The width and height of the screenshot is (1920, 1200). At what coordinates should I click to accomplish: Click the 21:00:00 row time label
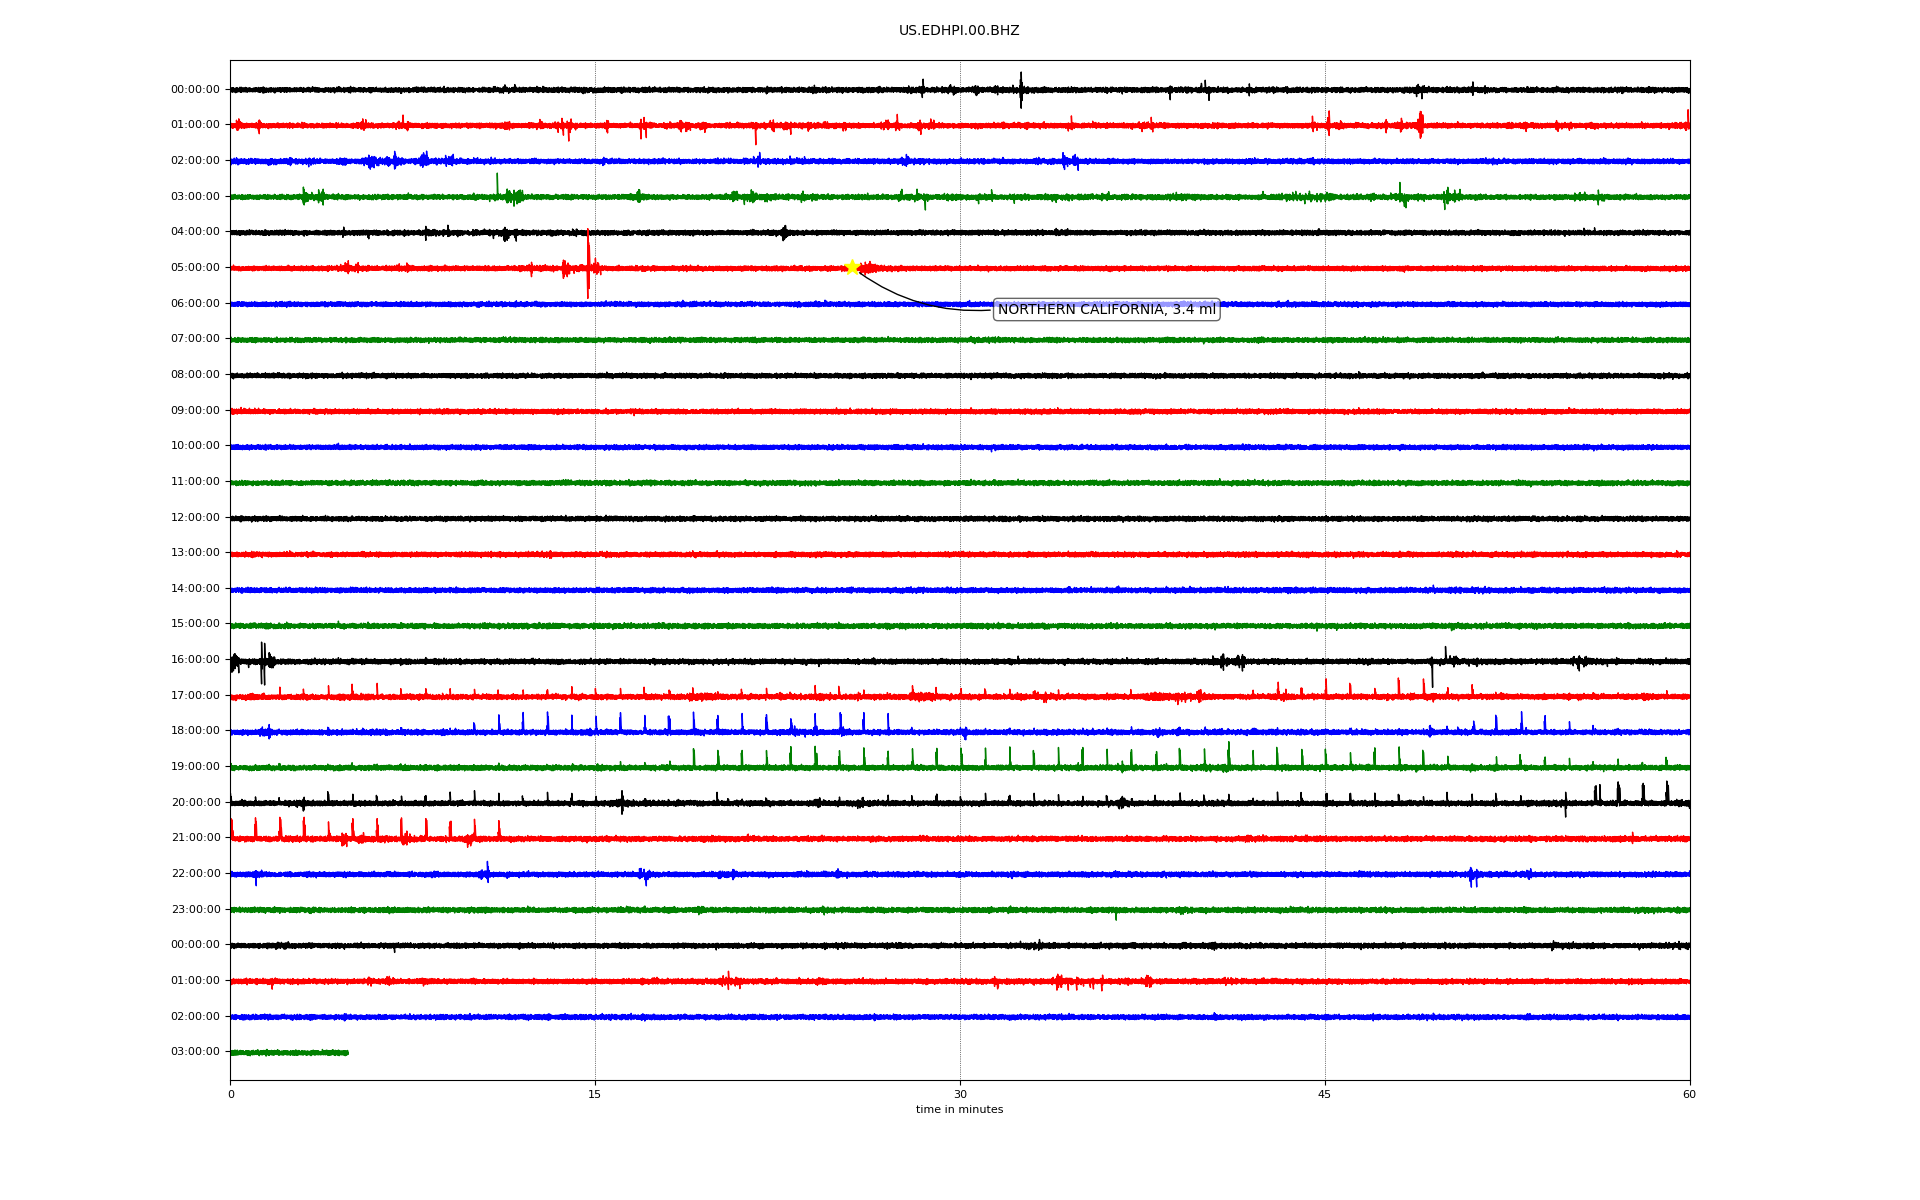coord(195,838)
